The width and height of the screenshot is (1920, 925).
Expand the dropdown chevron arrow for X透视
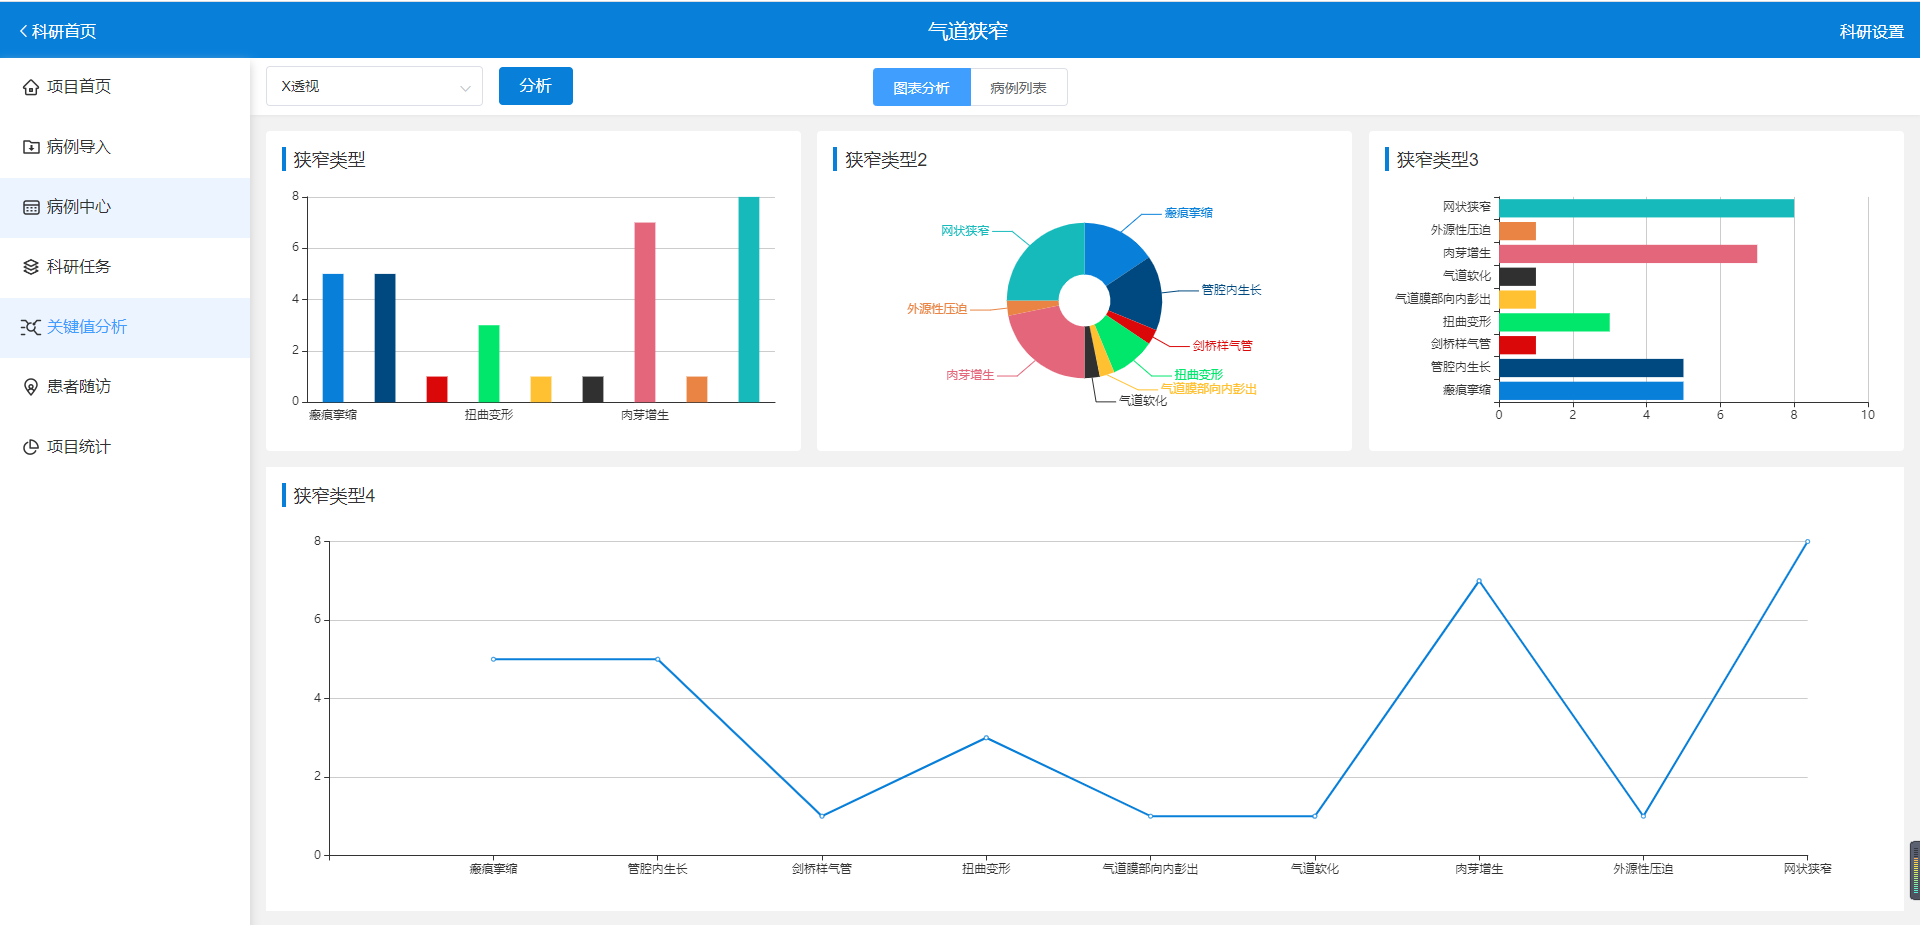[465, 88]
